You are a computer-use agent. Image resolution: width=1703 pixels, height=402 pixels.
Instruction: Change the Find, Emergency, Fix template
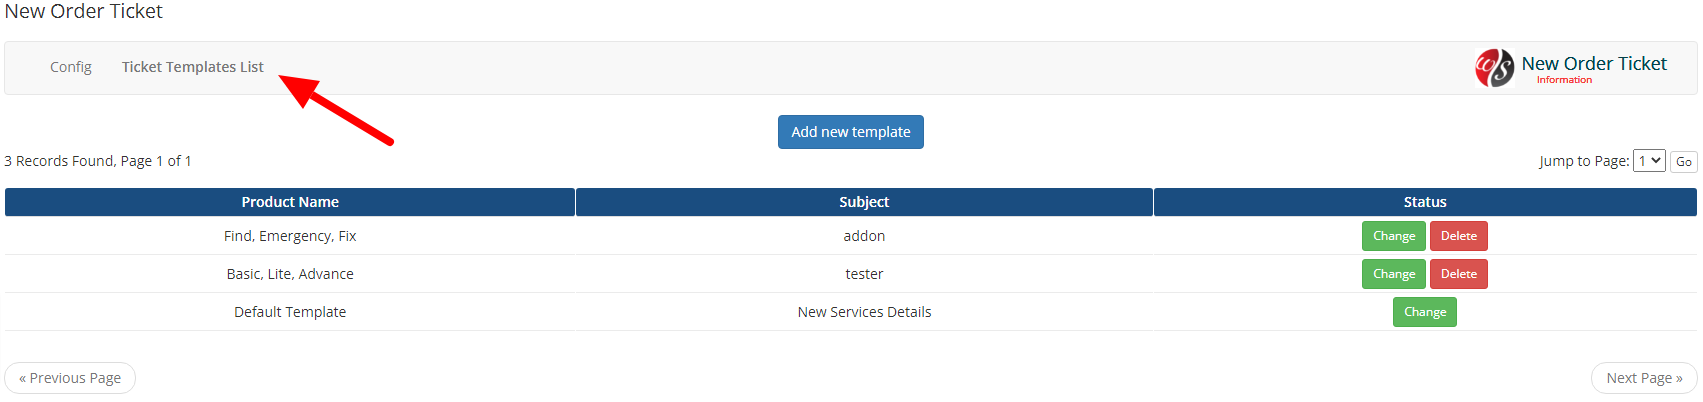click(x=1394, y=236)
